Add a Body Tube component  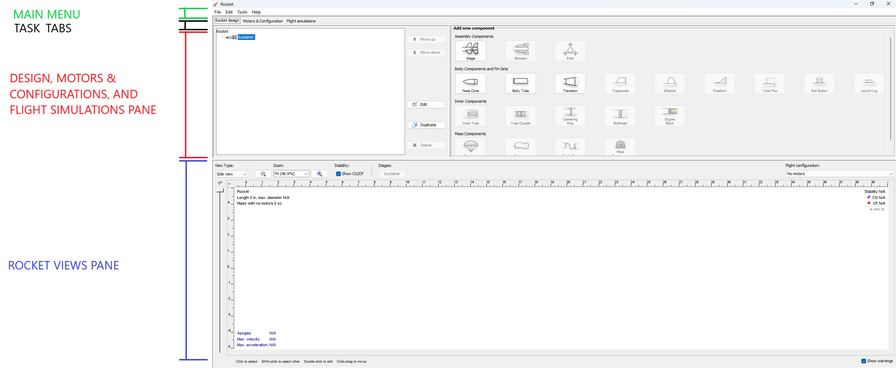[520, 83]
